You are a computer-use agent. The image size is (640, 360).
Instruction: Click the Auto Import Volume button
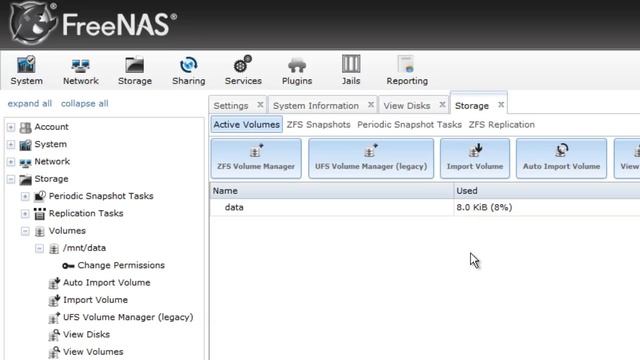click(561, 158)
